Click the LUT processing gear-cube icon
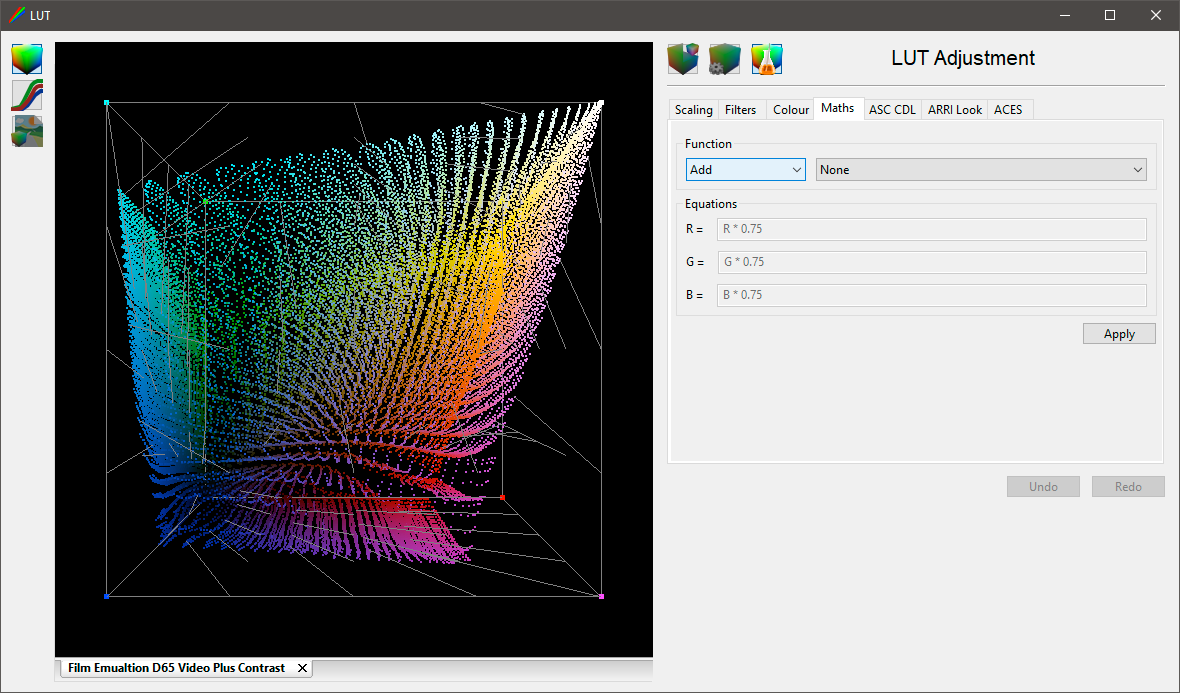The width and height of the screenshot is (1180, 693). coord(724,59)
